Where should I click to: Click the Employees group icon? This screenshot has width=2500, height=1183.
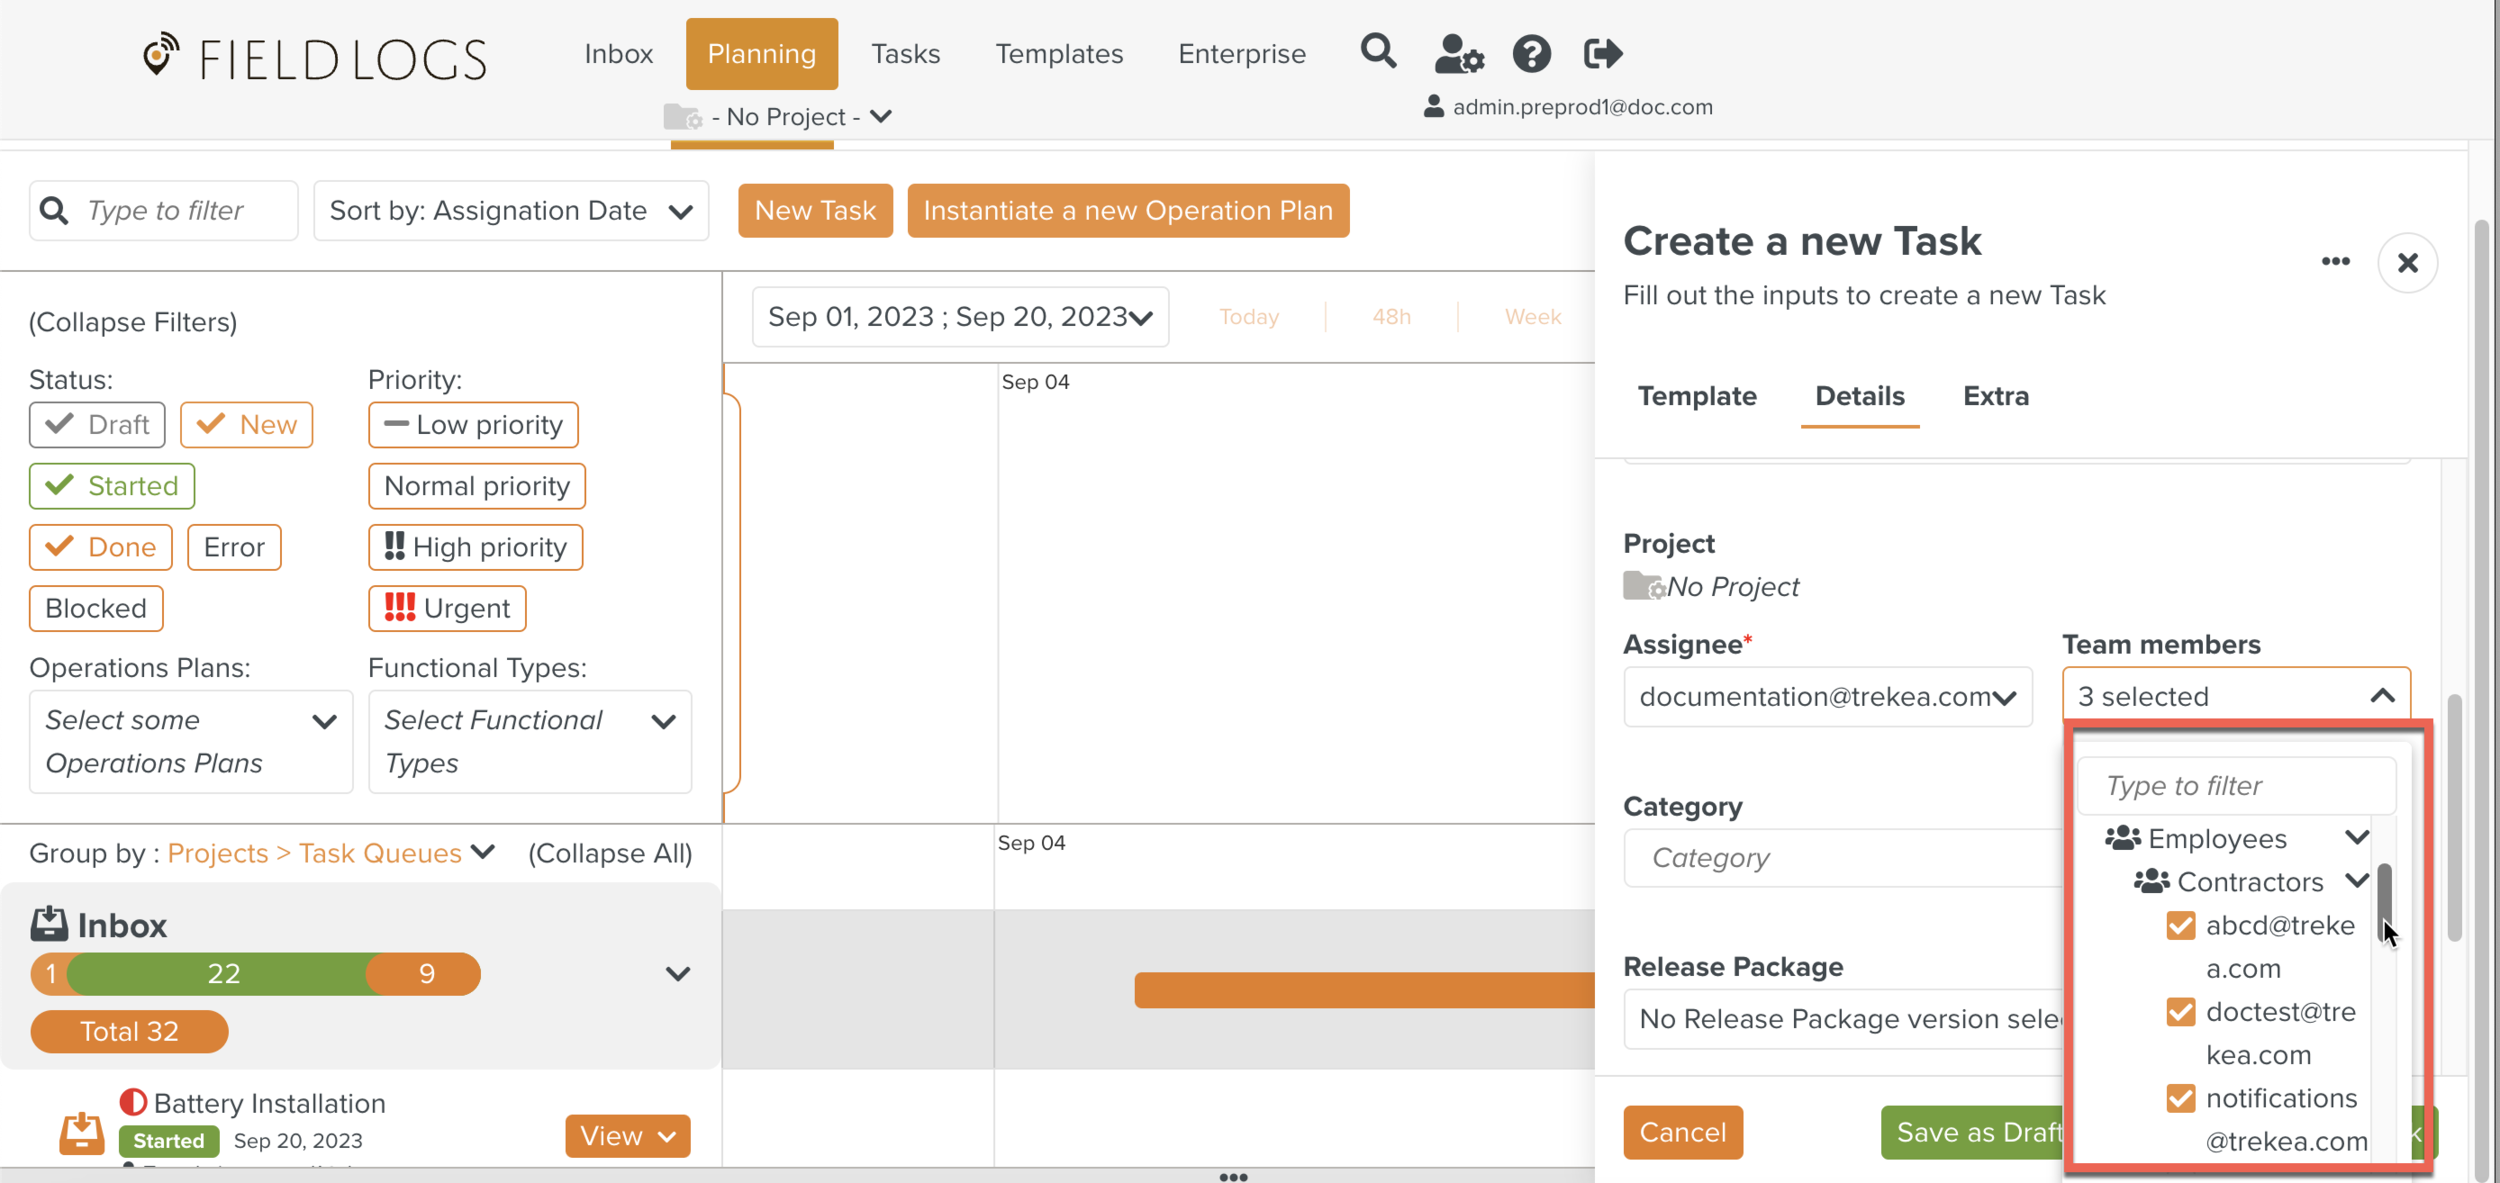click(2122, 838)
